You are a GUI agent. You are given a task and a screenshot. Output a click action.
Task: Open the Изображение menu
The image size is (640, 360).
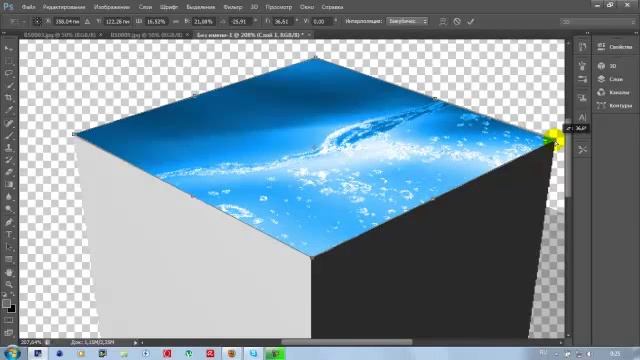click(112, 7)
